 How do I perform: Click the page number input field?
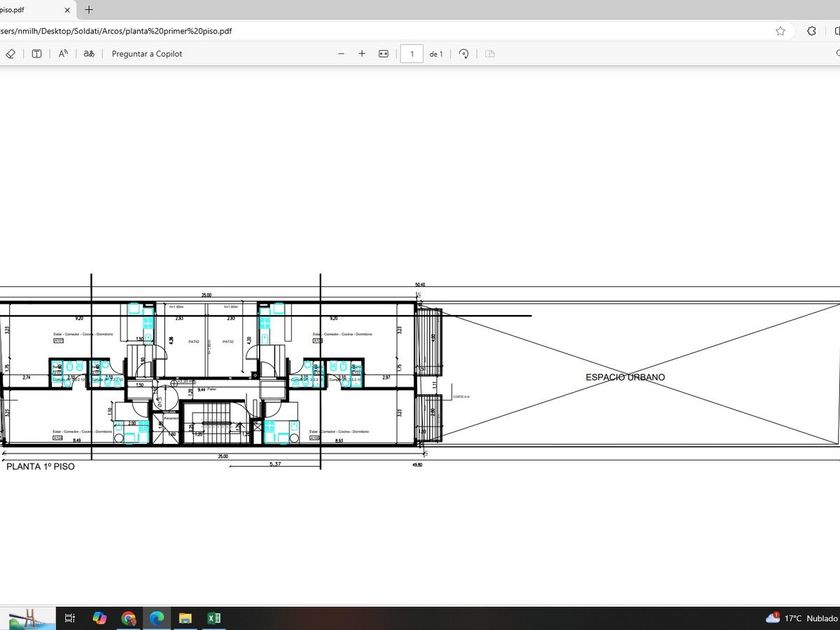click(411, 54)
